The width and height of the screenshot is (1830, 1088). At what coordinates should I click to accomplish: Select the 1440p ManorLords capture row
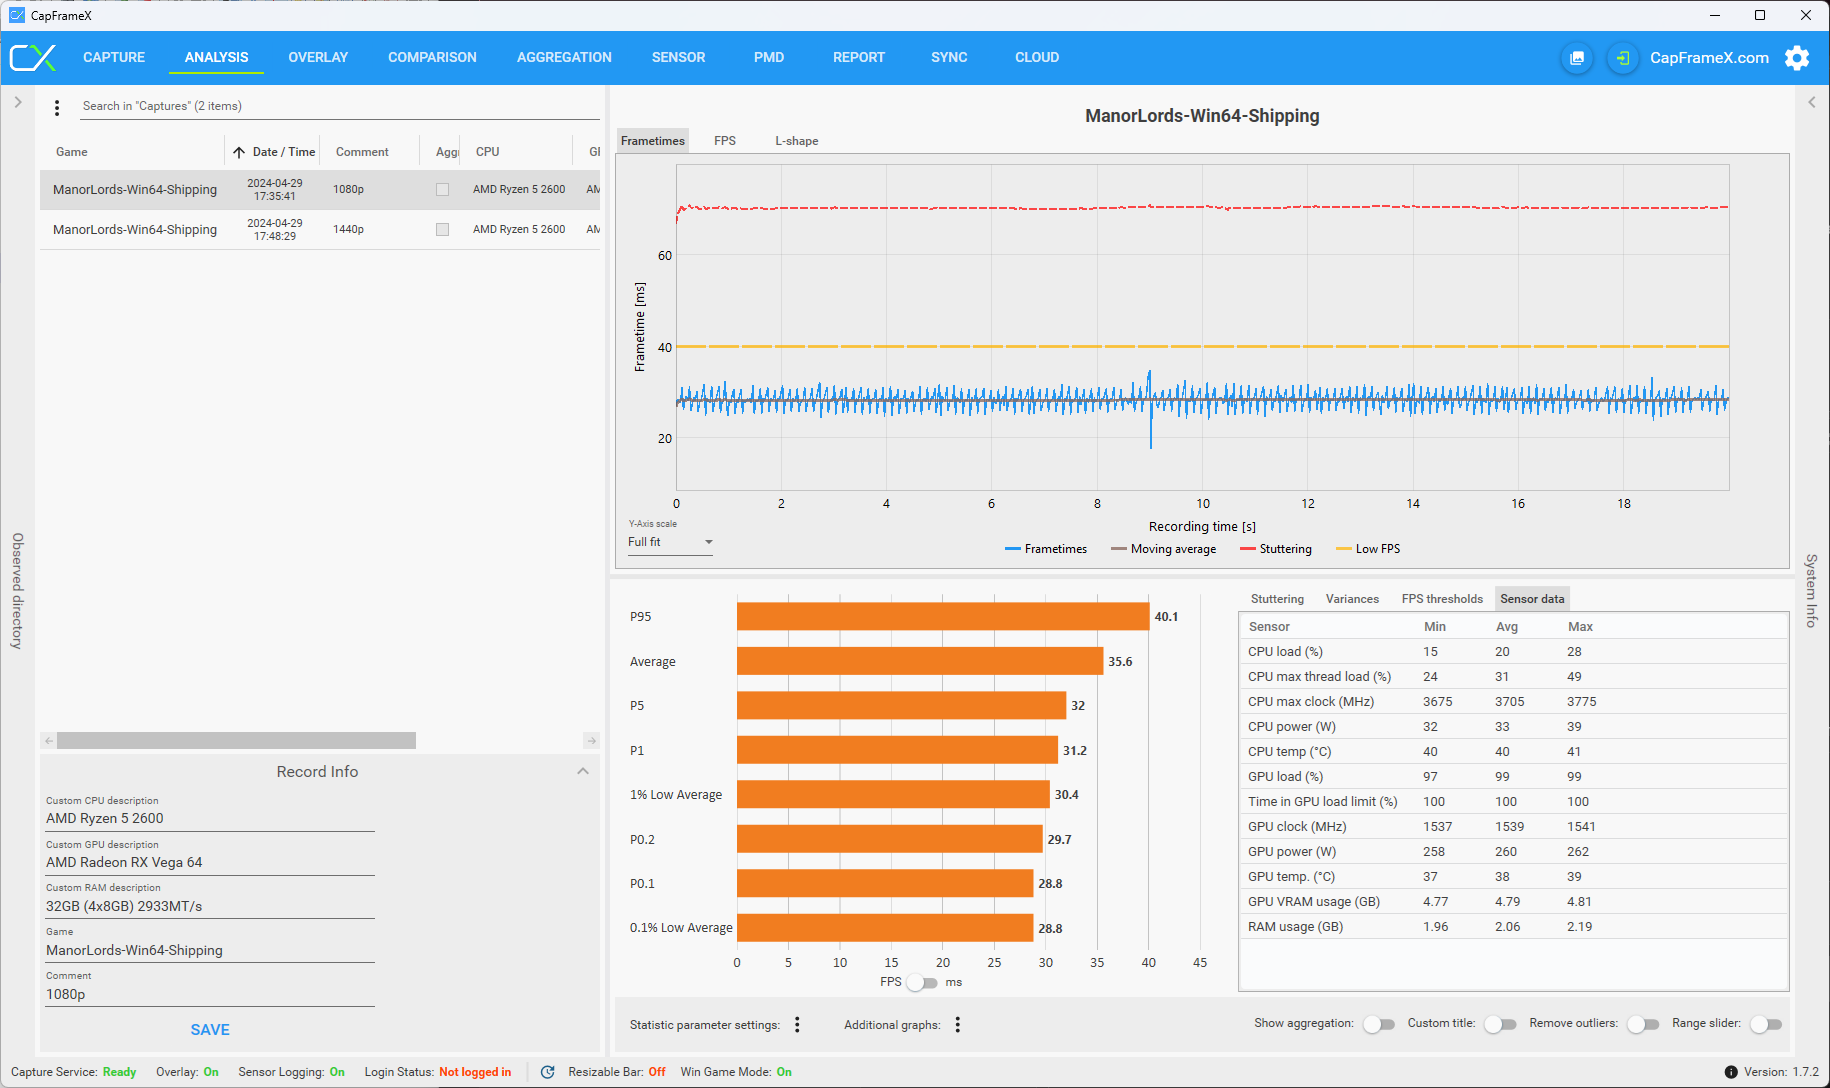(x=320, y=230)
